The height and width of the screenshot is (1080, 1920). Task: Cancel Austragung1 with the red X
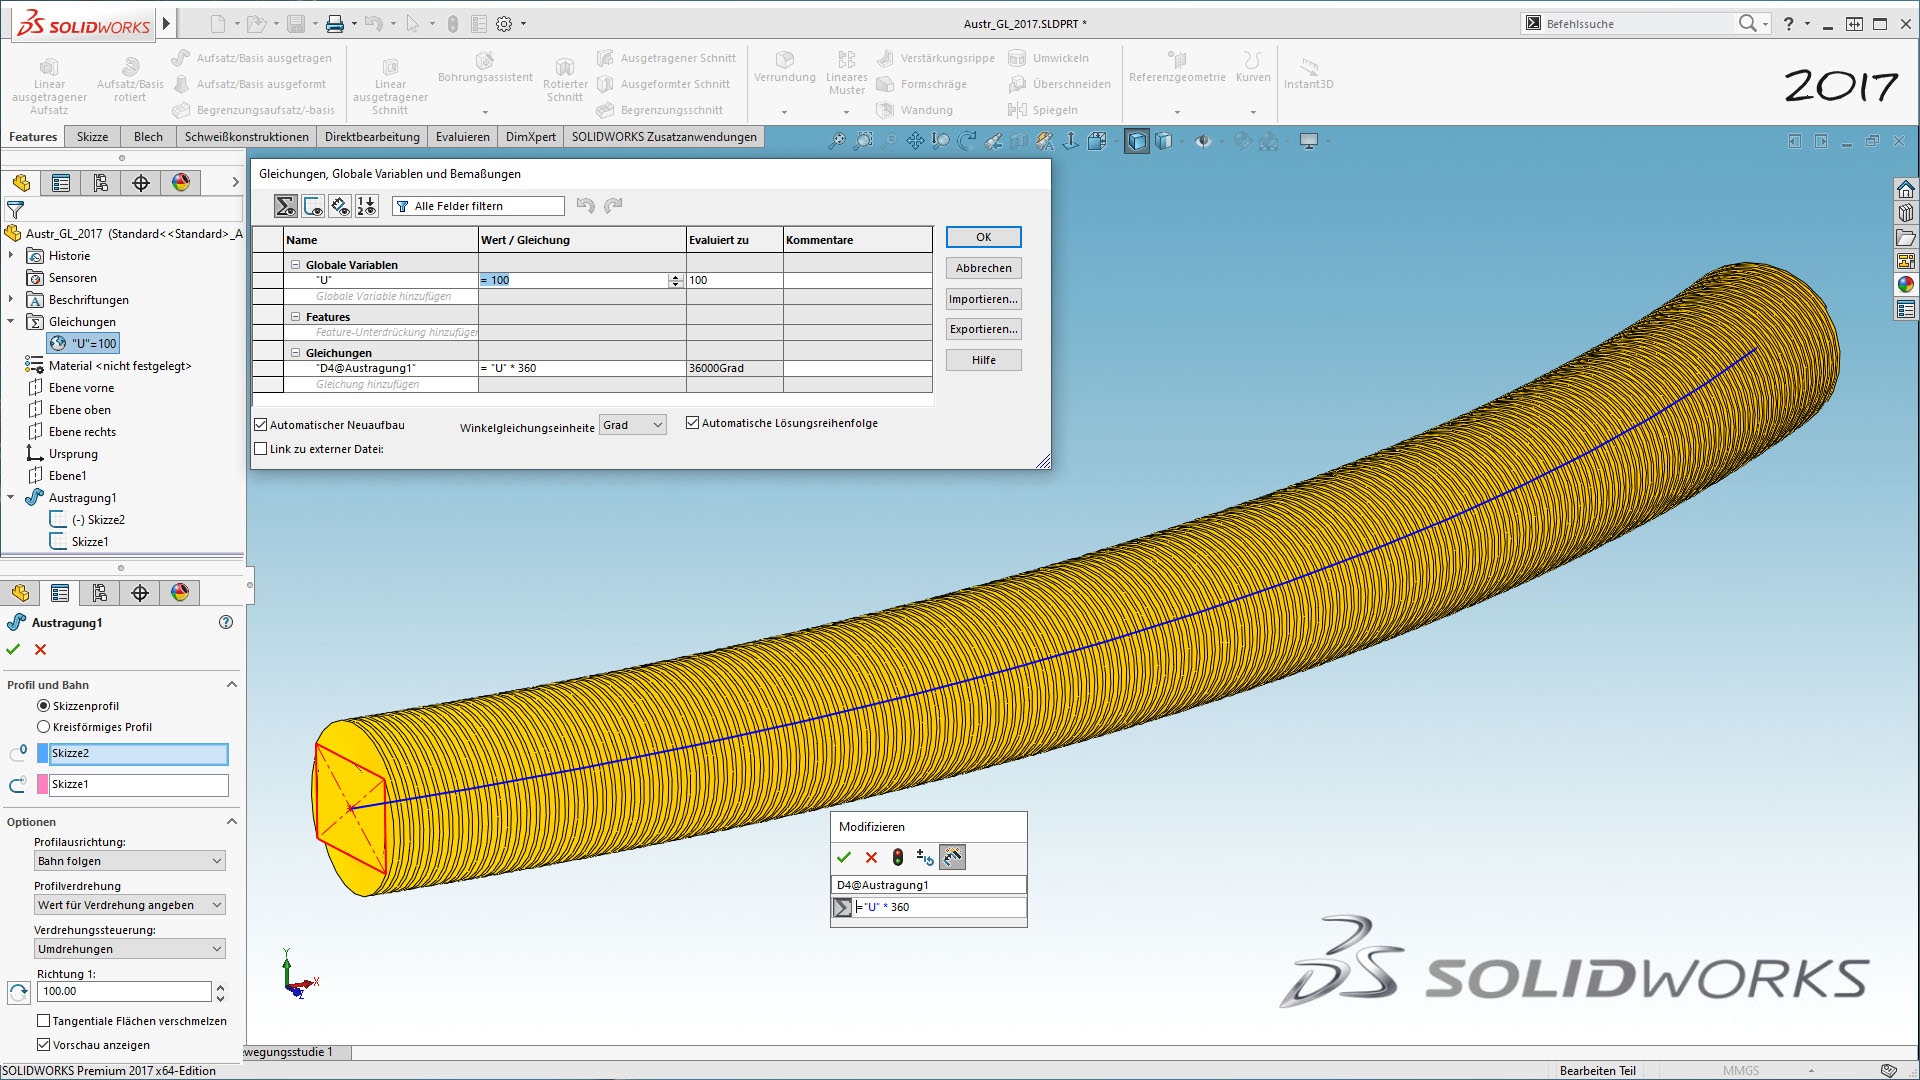pyautogui.click(x=41, y=650)
